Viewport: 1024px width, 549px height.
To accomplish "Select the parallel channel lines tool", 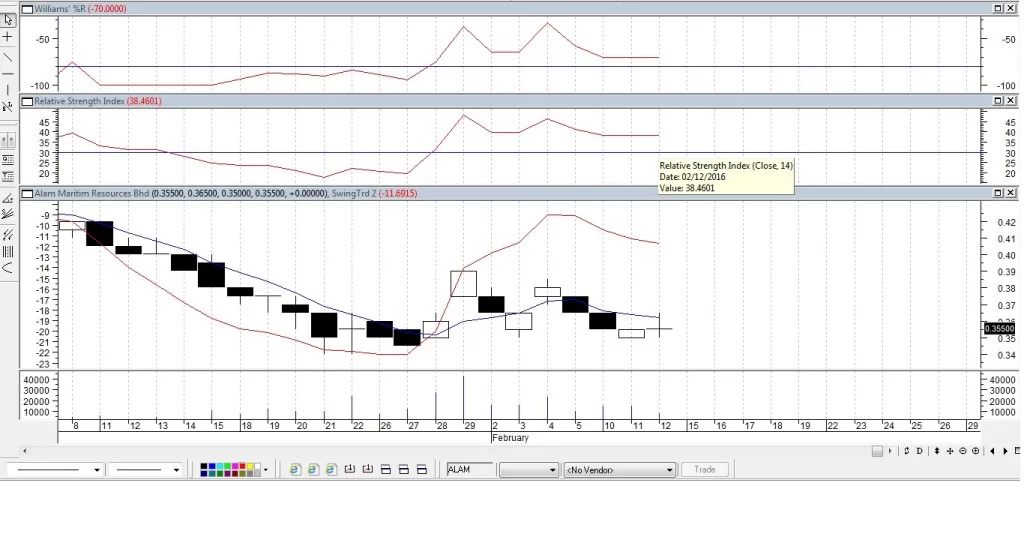I will tap(8, 235).
